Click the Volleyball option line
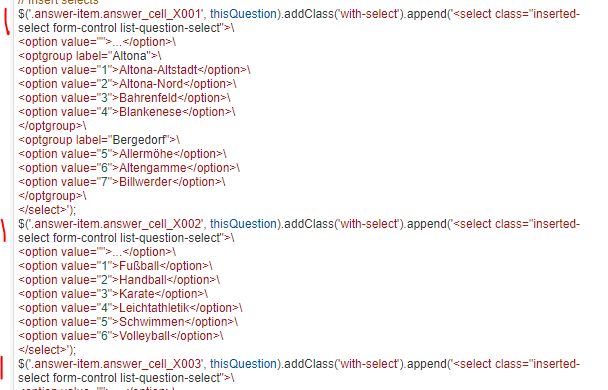Screen dimensions: 608x390 (x=121, y=336)
